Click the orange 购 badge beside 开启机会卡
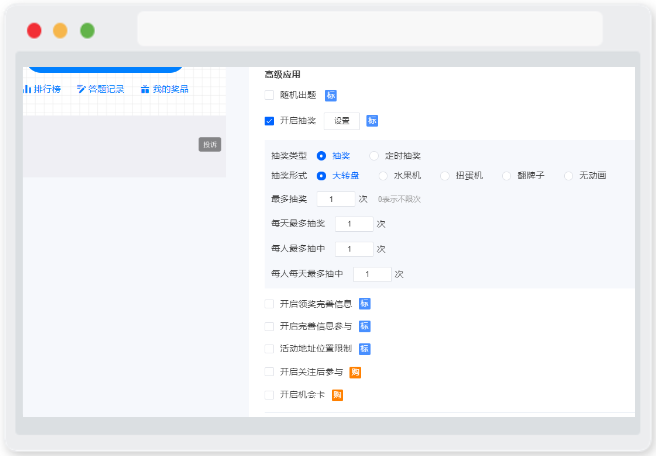The width and height of the screenshot is (656, 456). (x=337, y=395)
